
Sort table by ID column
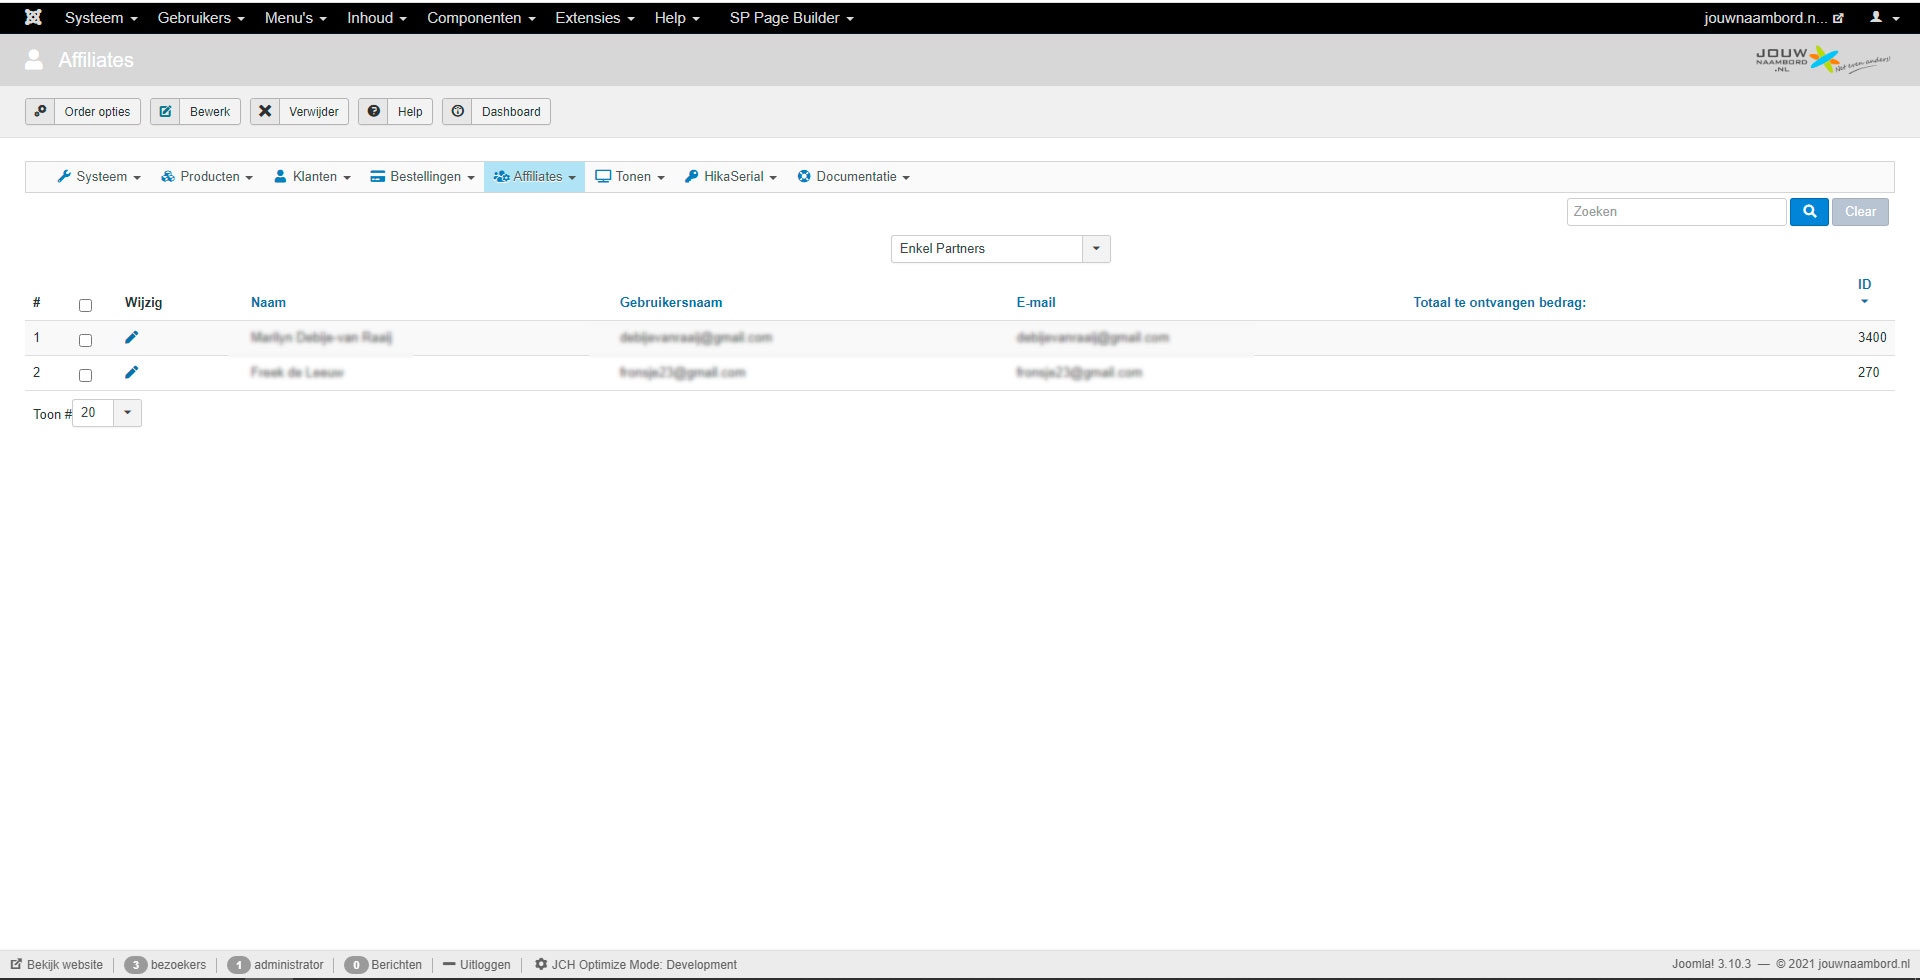1864,285
